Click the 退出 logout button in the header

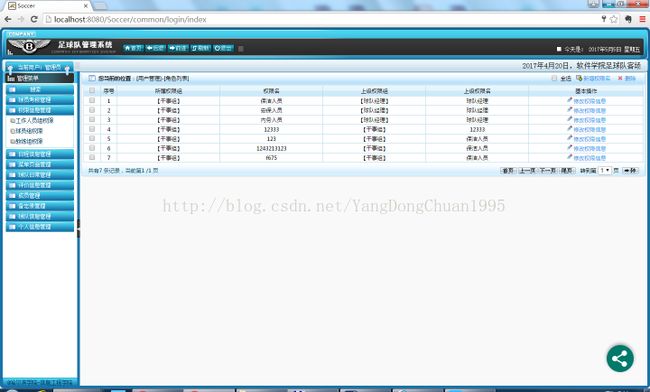[x=223, y=48]
